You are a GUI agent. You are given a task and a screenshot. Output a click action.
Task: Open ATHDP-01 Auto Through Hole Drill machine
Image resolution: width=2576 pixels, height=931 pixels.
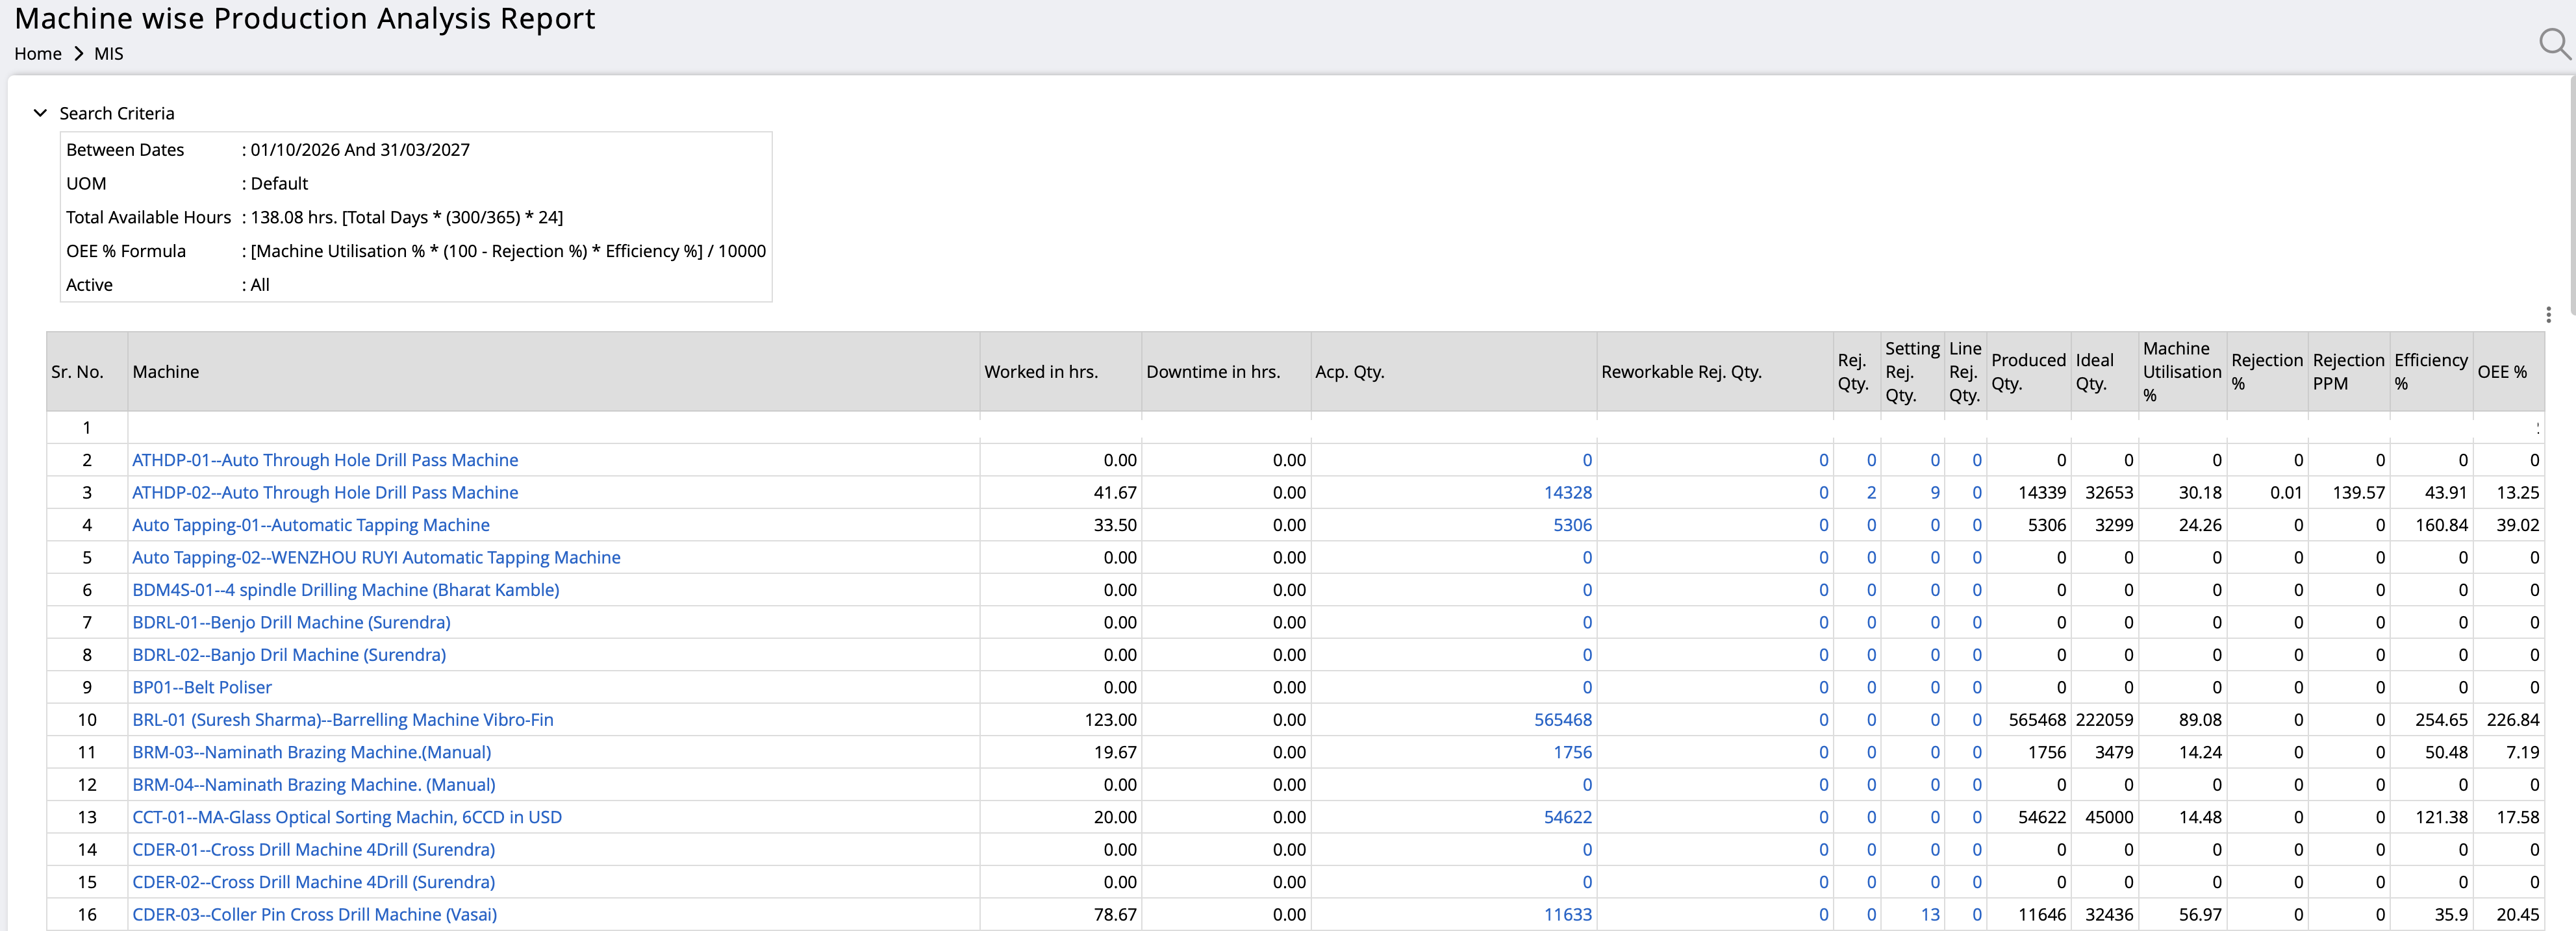pos(325,460)
